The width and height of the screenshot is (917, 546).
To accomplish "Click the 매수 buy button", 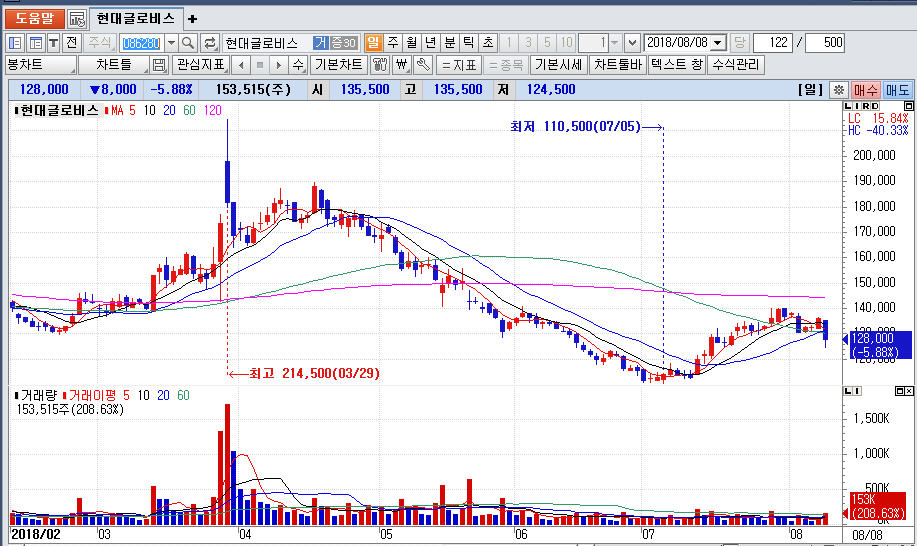I will (865, 90).
